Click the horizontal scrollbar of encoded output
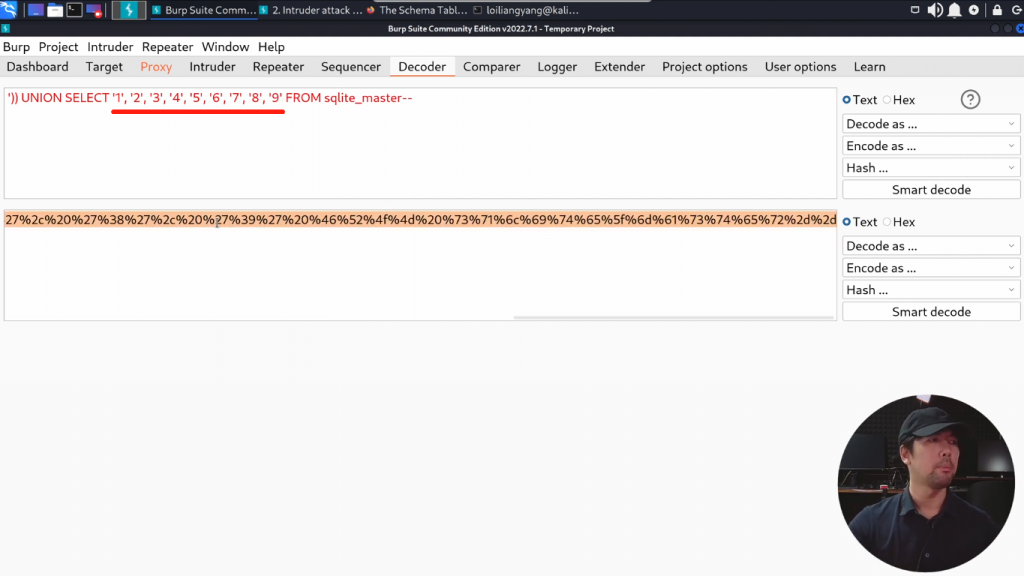 (673, 317)
